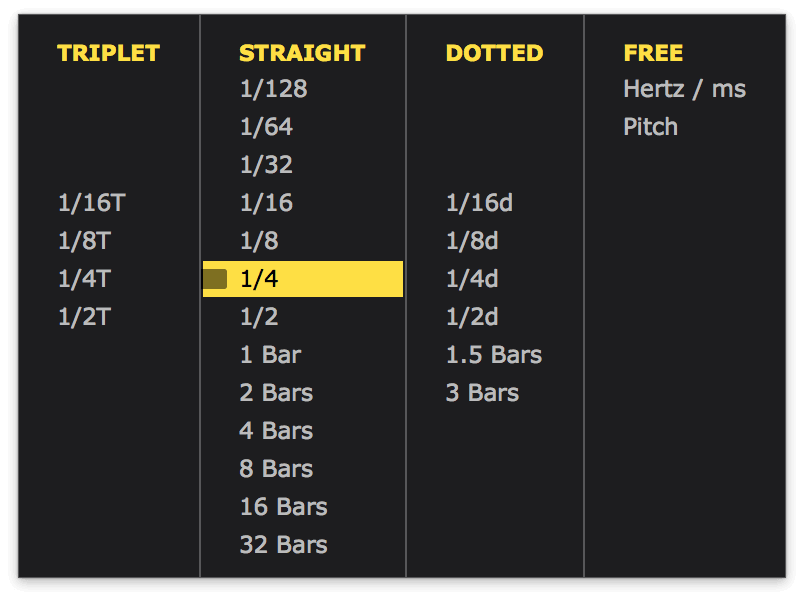Select 1/2T sync rate
804x600 pixels.
click(84, 317)
